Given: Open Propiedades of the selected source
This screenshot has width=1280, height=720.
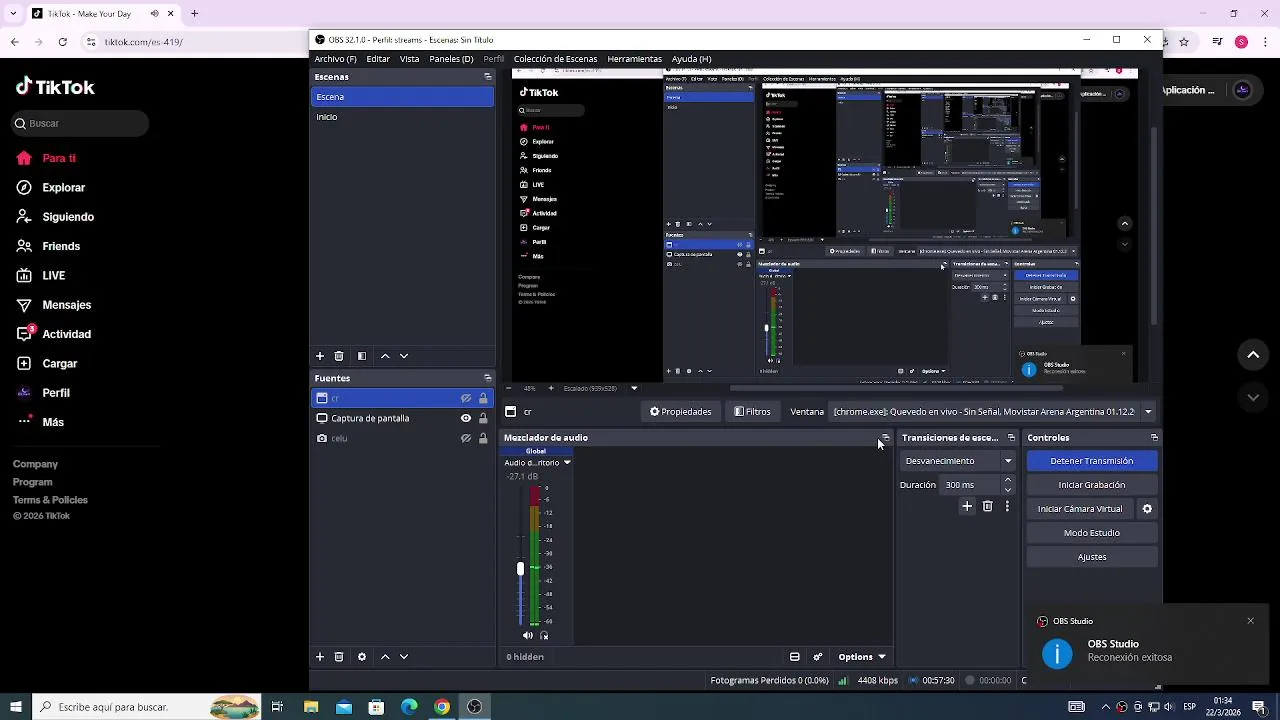Looking at the screenshot, I should click(x=681, y=412).
